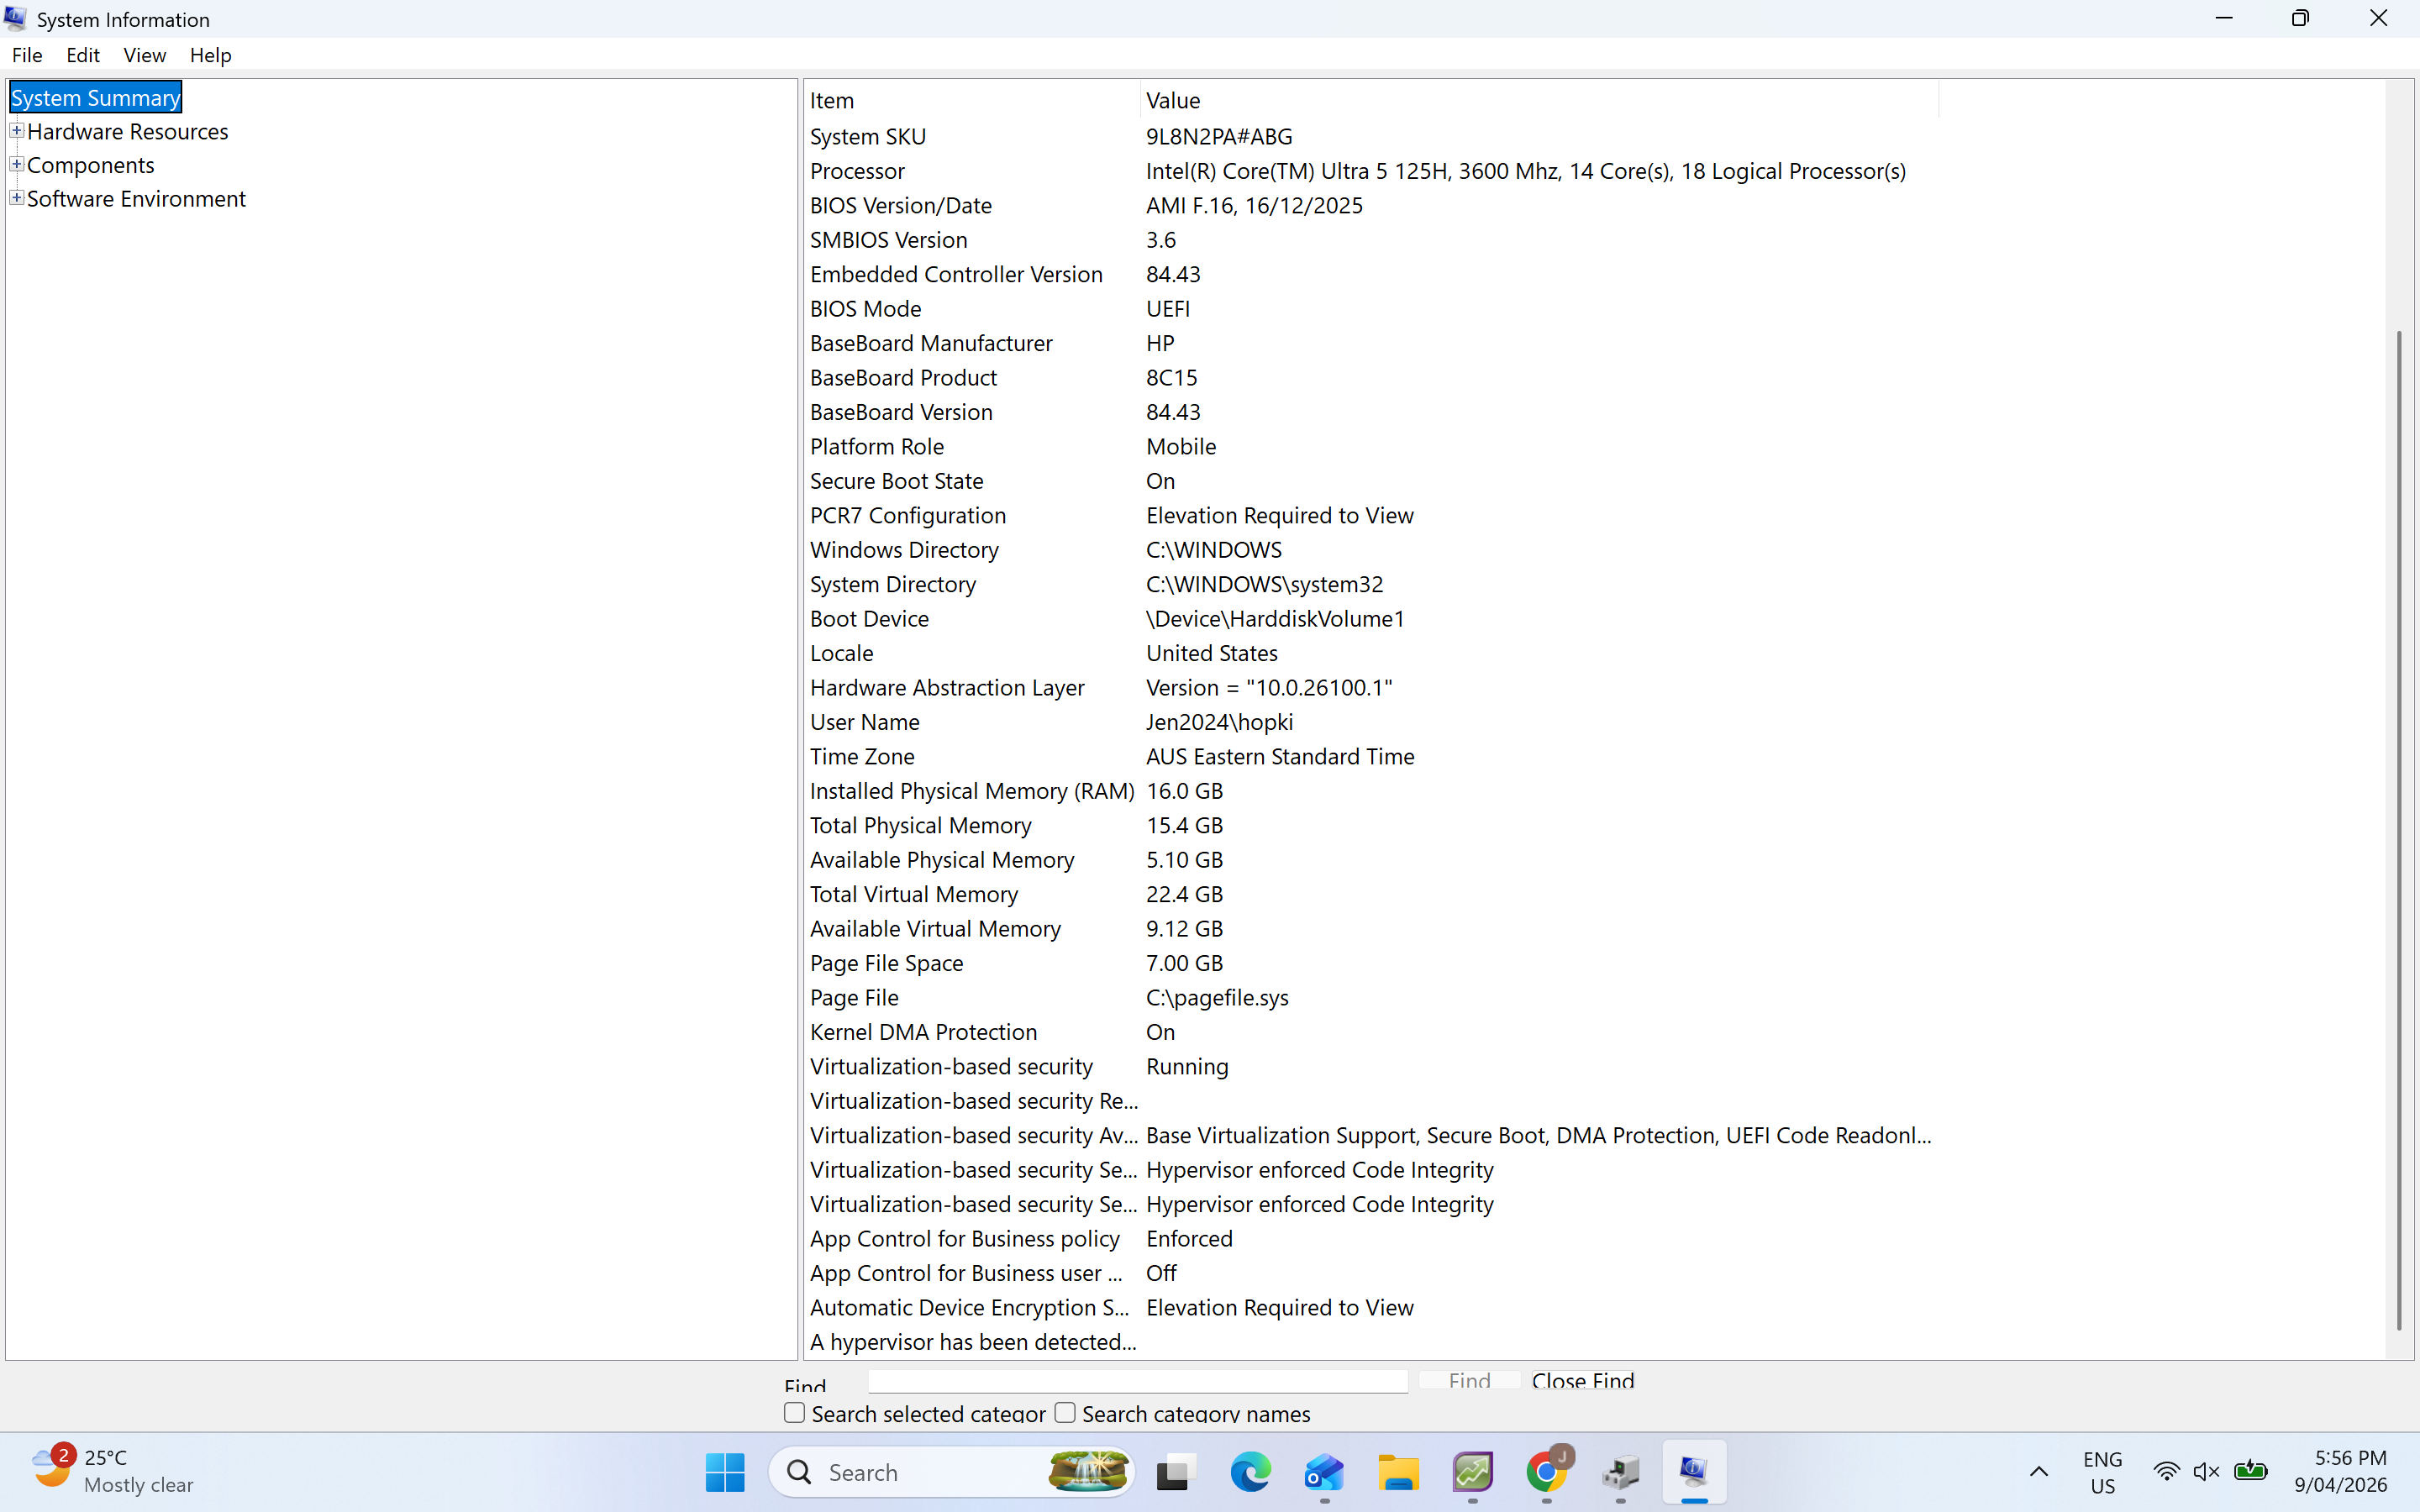Open Google Chrome from taskbar
This screenshot has width=2420, height=1512.
(1546, 1472)
